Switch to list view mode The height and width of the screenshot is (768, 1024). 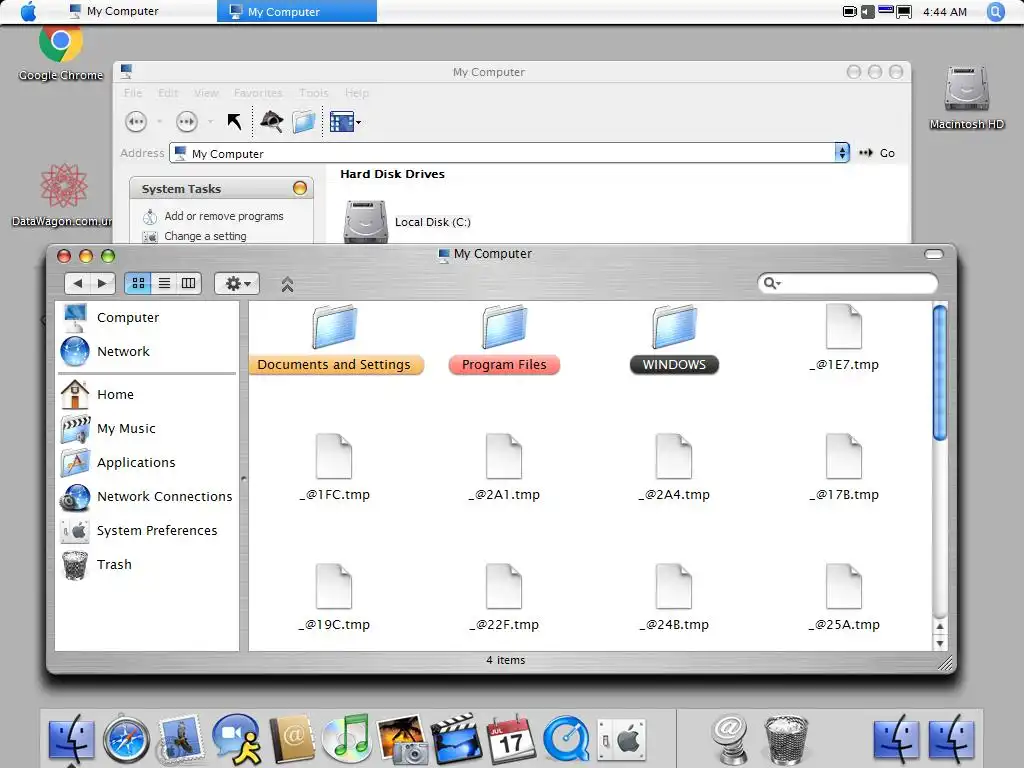[x=164, y=283]
